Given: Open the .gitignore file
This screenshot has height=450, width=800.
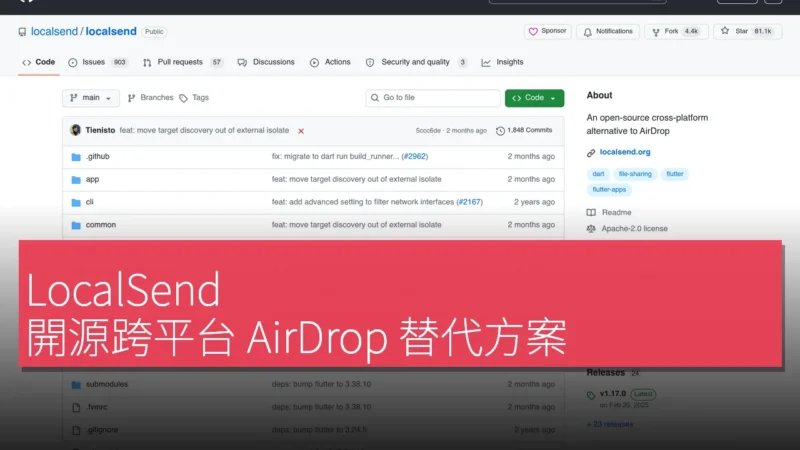Looking at the screenshot, I should point(102,430).
